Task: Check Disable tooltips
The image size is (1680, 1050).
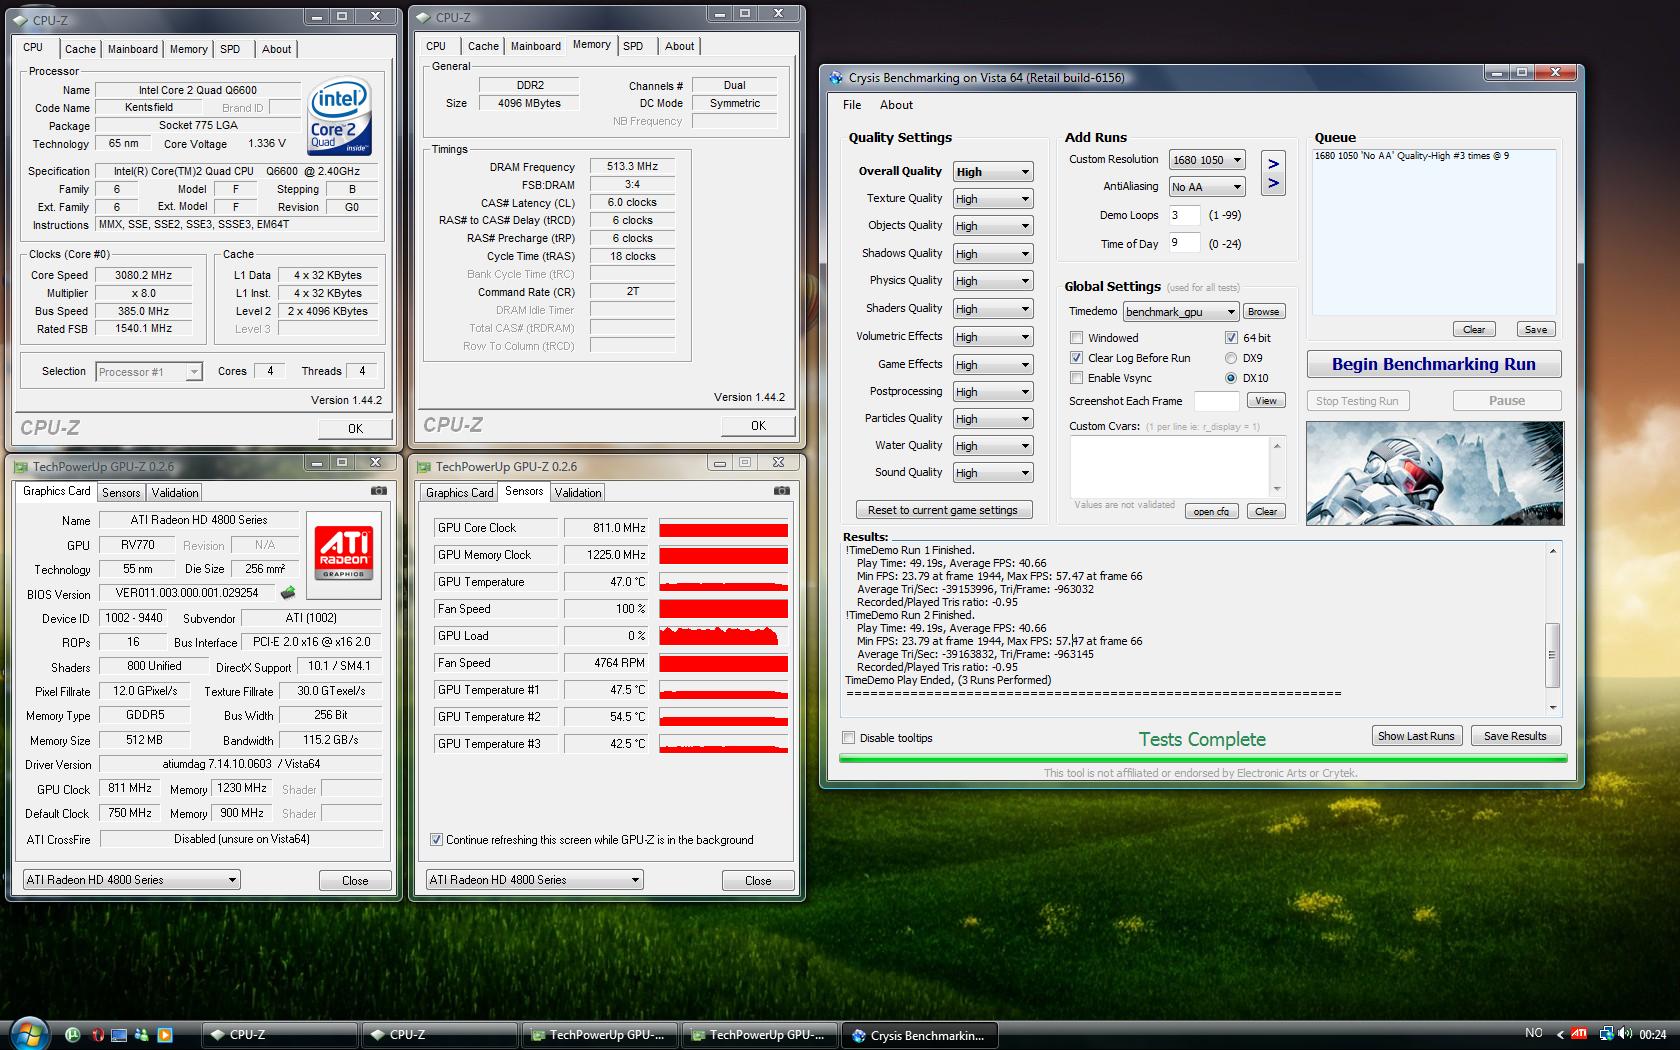Action: tap(849, 738)
